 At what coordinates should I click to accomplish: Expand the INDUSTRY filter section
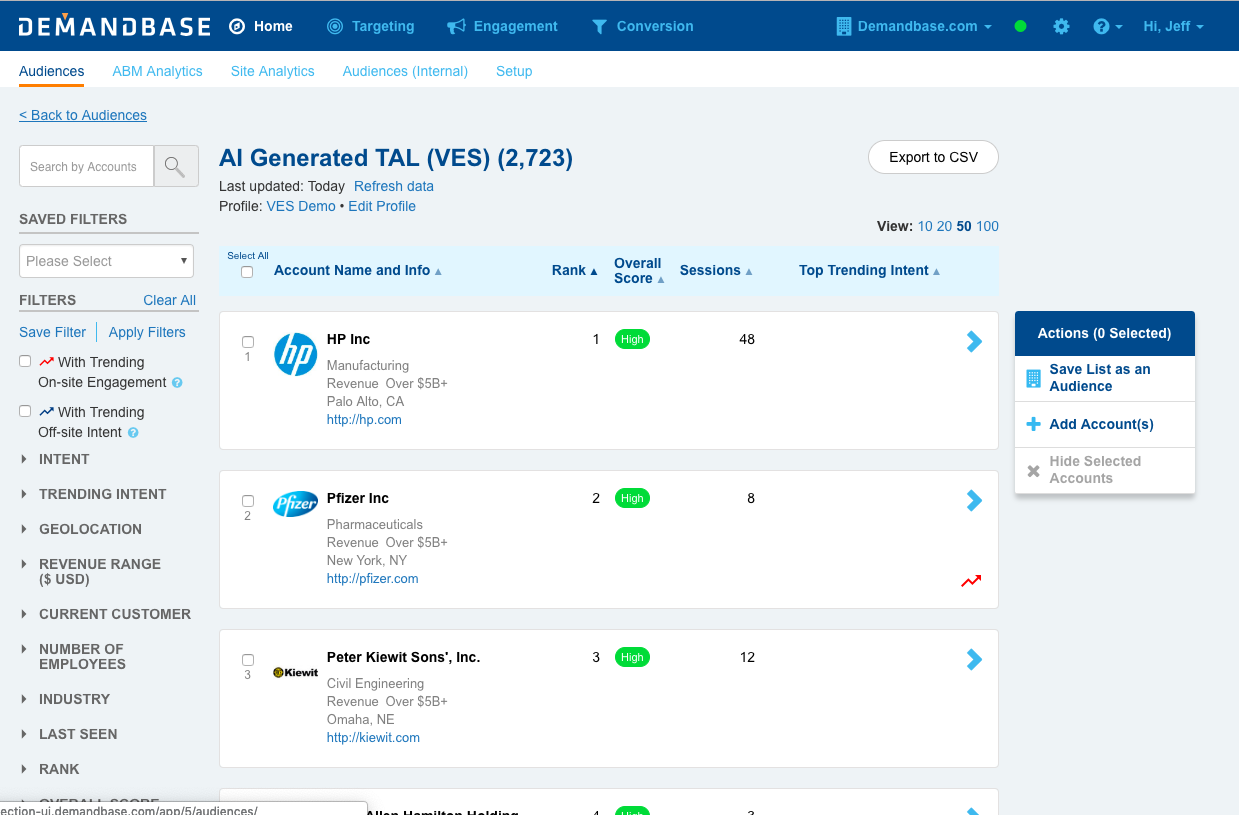coord(74,699)
